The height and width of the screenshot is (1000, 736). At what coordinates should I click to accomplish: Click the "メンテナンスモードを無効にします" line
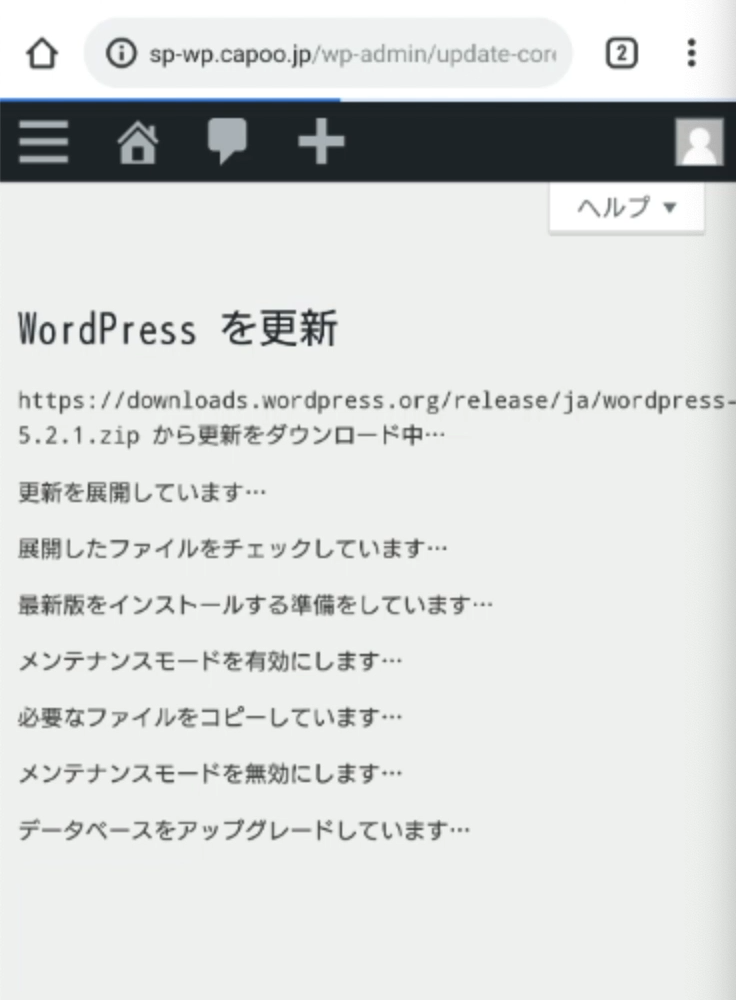210,773
